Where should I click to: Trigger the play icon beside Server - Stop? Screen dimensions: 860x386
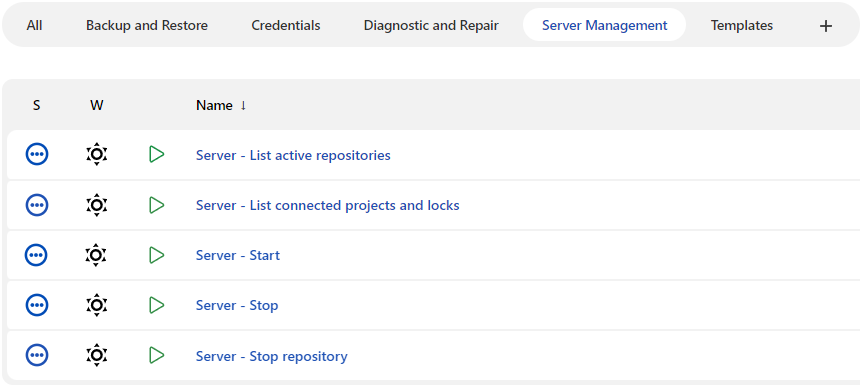pos(157,305)
